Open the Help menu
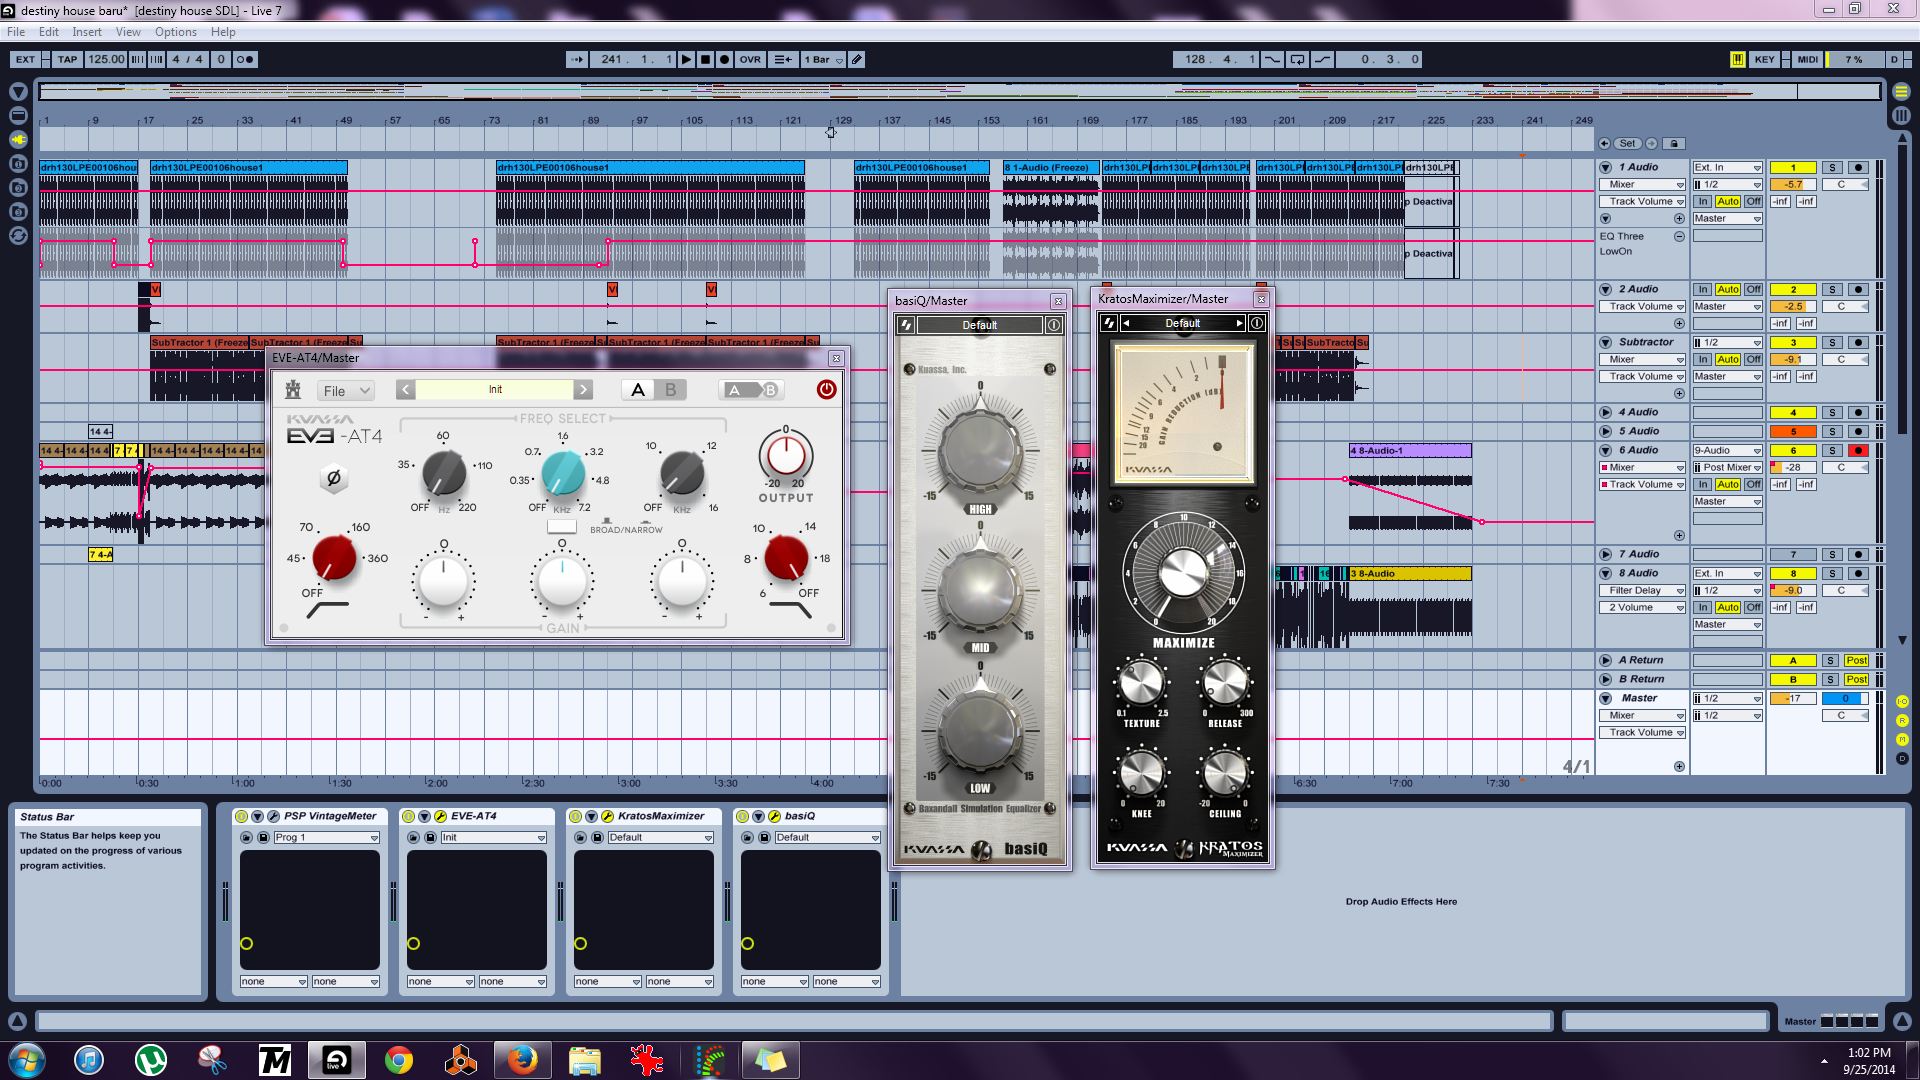 pos(223,32)
